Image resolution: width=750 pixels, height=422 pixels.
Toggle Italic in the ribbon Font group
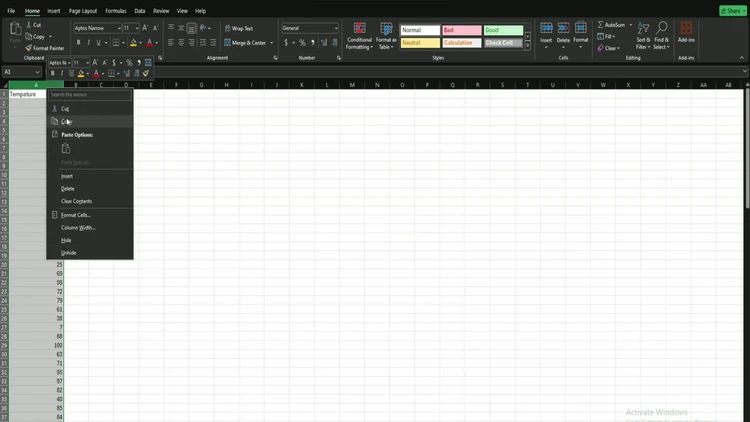pos(88,43)
